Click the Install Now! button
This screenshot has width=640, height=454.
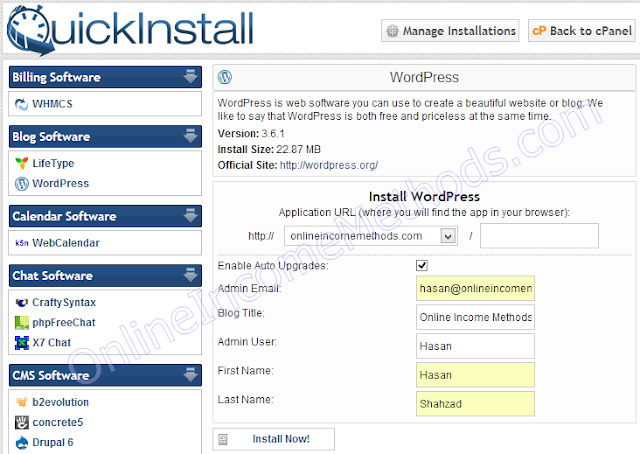click(x=273, y=439)
